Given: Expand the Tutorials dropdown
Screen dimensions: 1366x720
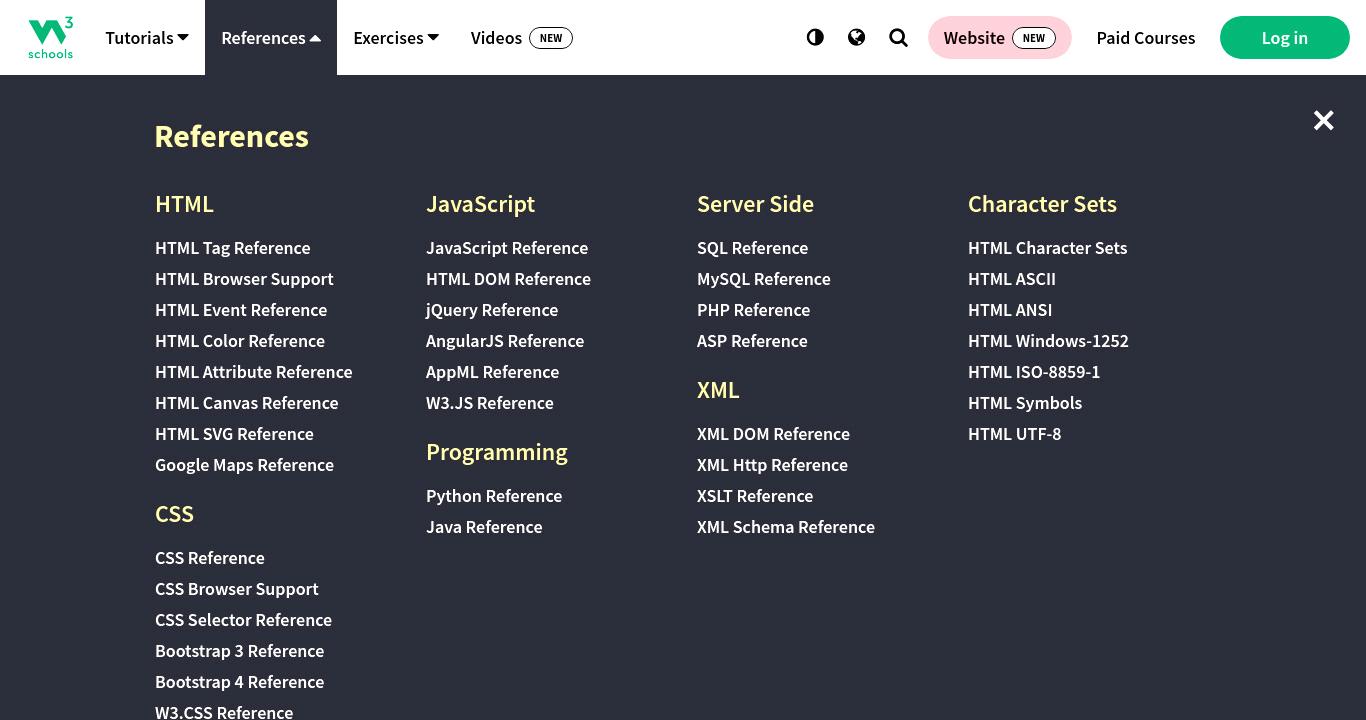Looking at the screenshot, I should (x=147, y=37).
